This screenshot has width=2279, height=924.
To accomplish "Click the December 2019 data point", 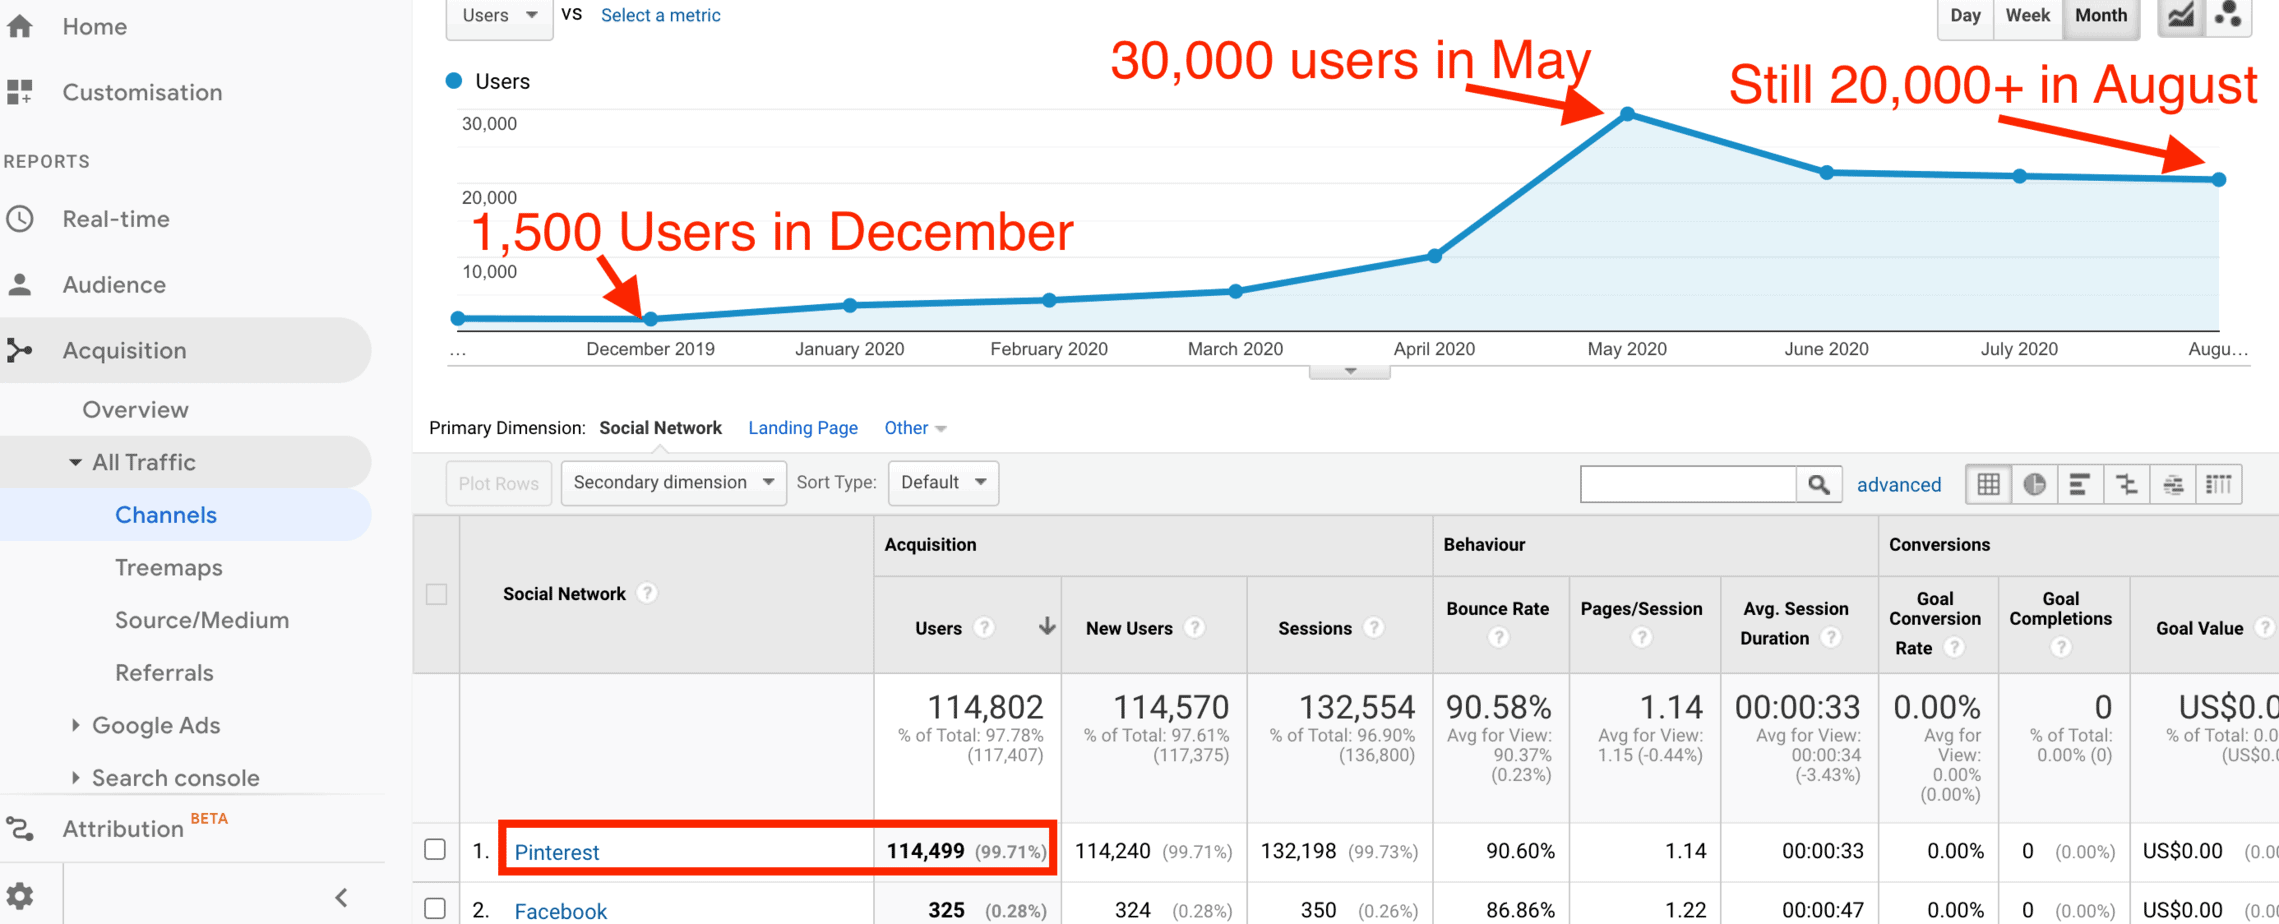I will [x=651, y=319].
